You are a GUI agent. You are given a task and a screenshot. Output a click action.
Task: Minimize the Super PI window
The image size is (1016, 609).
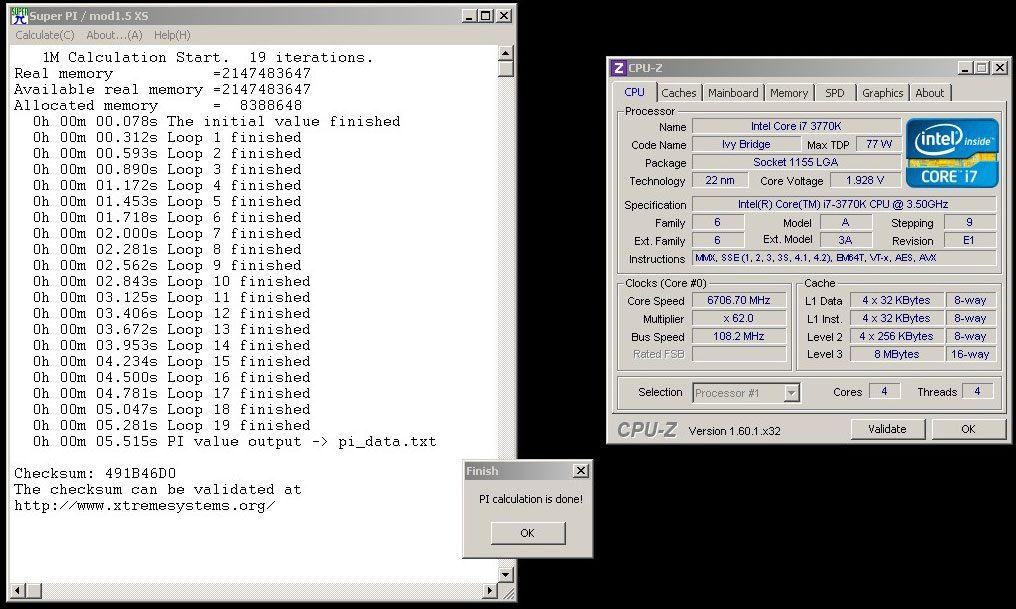470,16
